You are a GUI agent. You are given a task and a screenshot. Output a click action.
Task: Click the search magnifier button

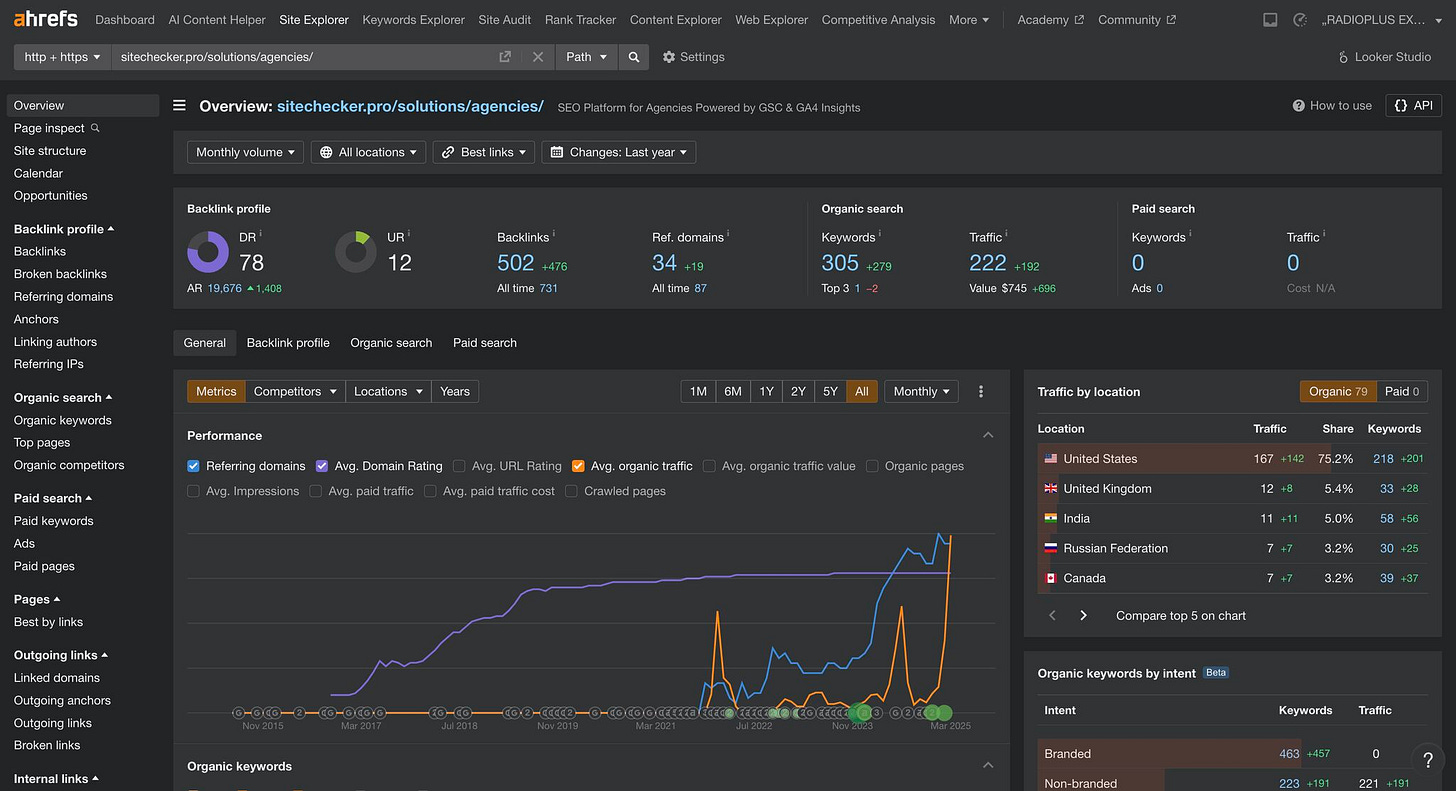point(633,57)
